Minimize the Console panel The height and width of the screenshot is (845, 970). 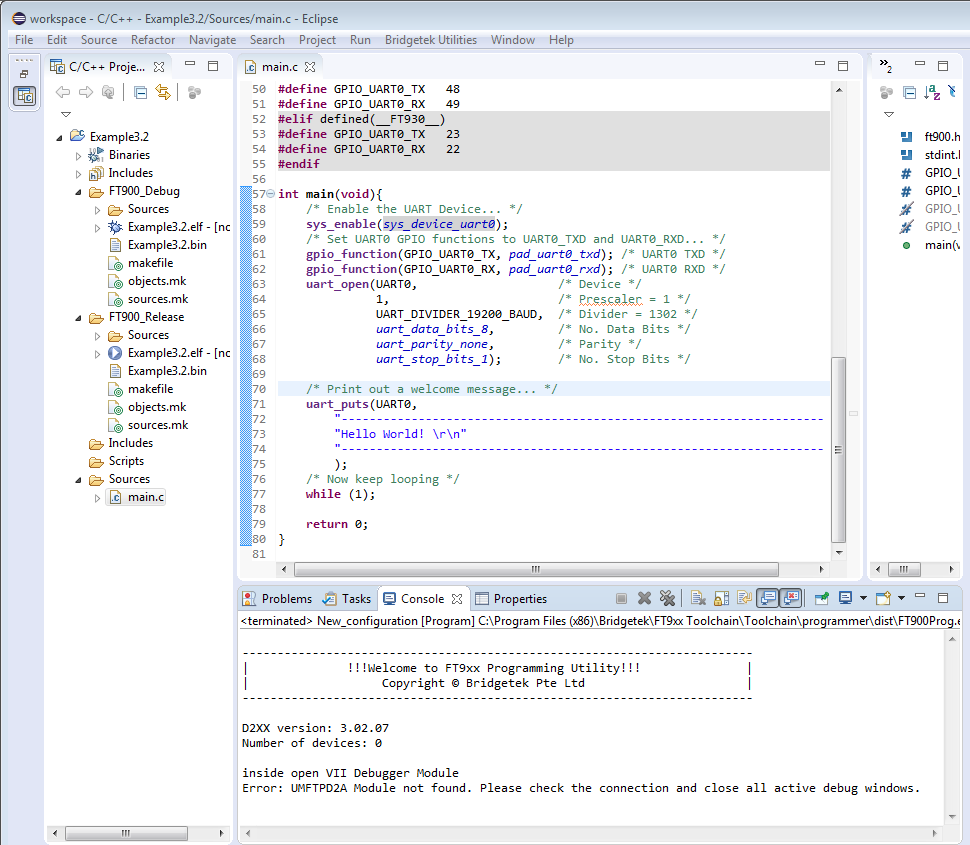coord(920,597)
